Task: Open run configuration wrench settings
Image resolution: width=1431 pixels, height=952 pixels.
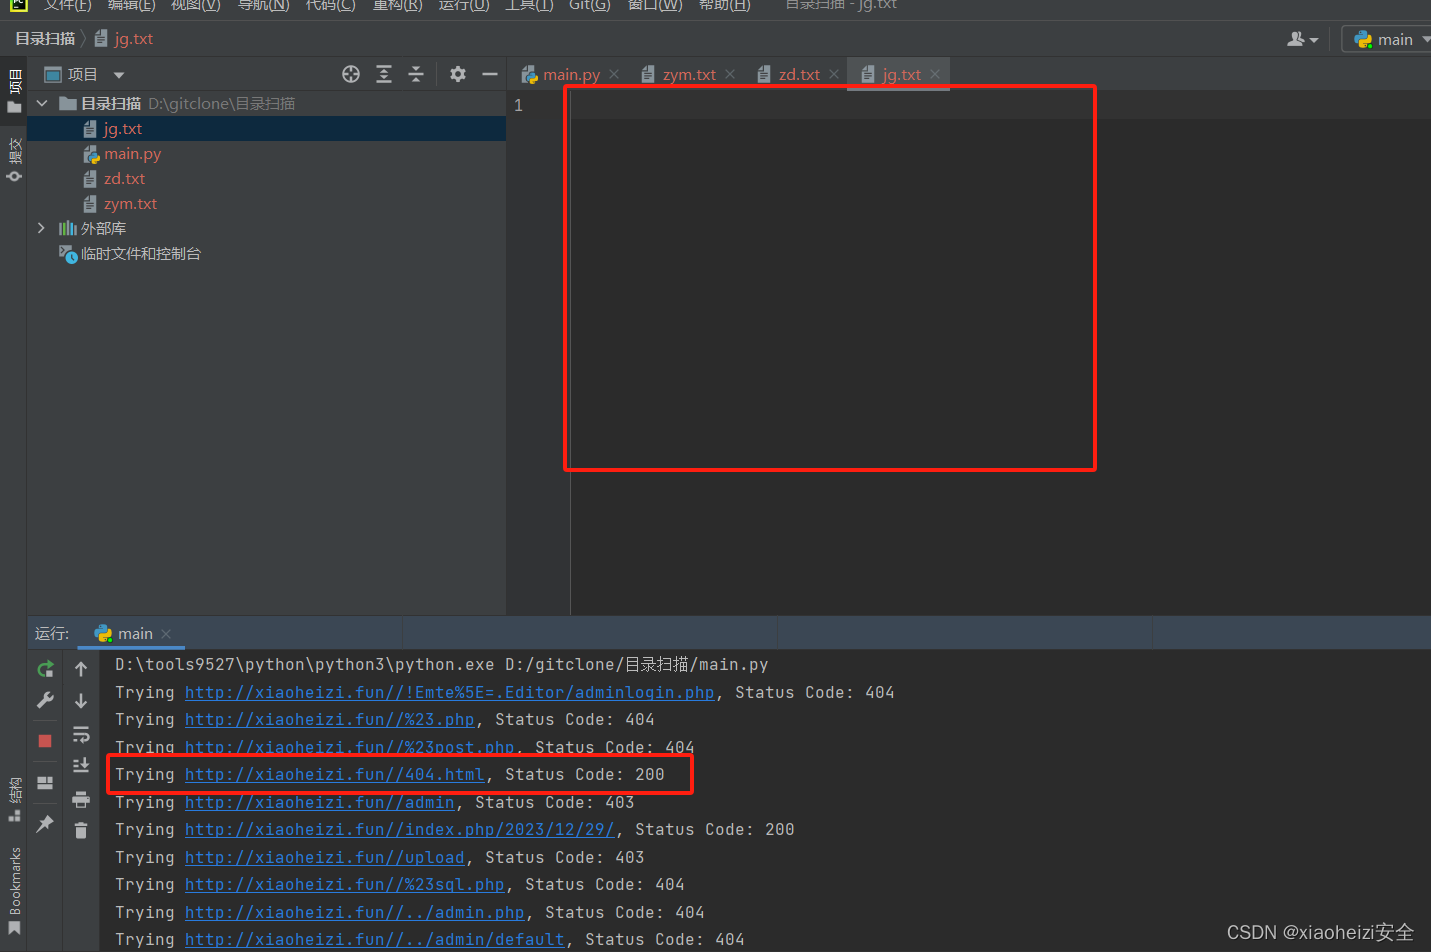Action: [45, 700]
